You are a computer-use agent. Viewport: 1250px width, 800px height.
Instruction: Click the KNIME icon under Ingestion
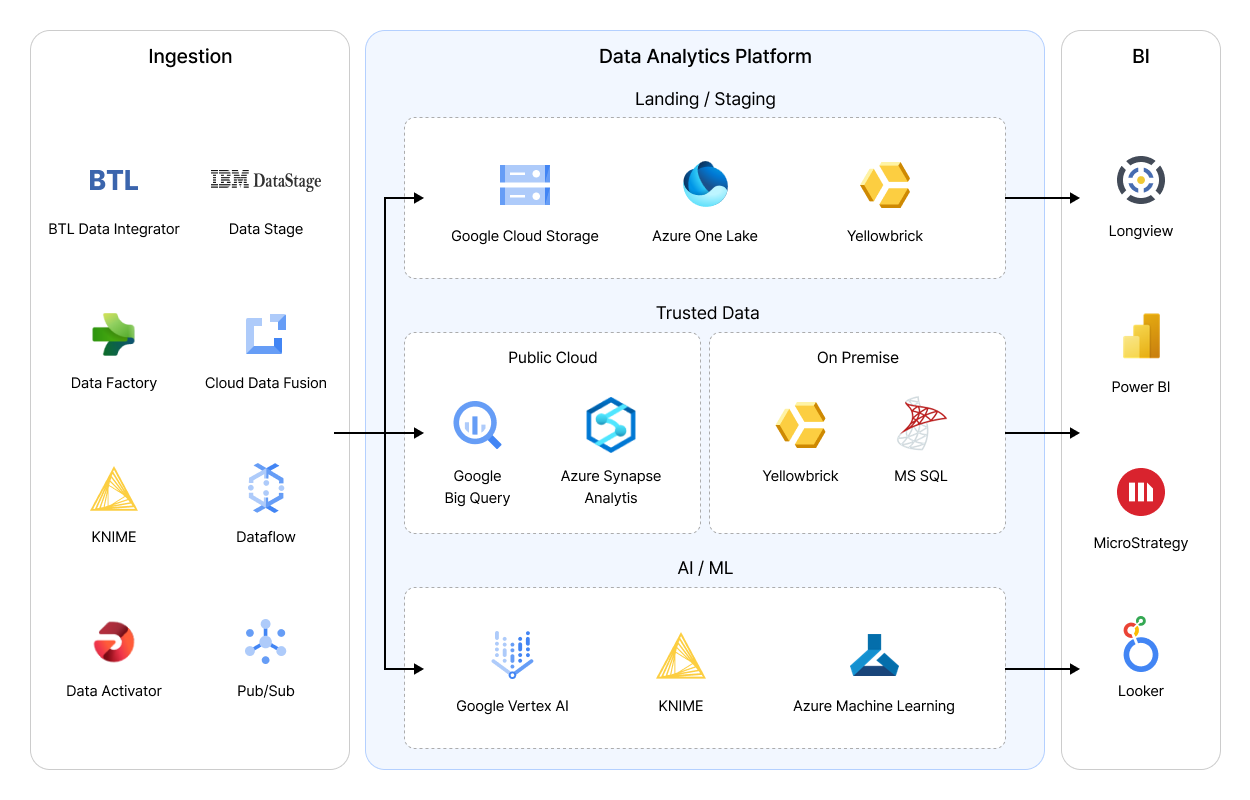point(114,489)
